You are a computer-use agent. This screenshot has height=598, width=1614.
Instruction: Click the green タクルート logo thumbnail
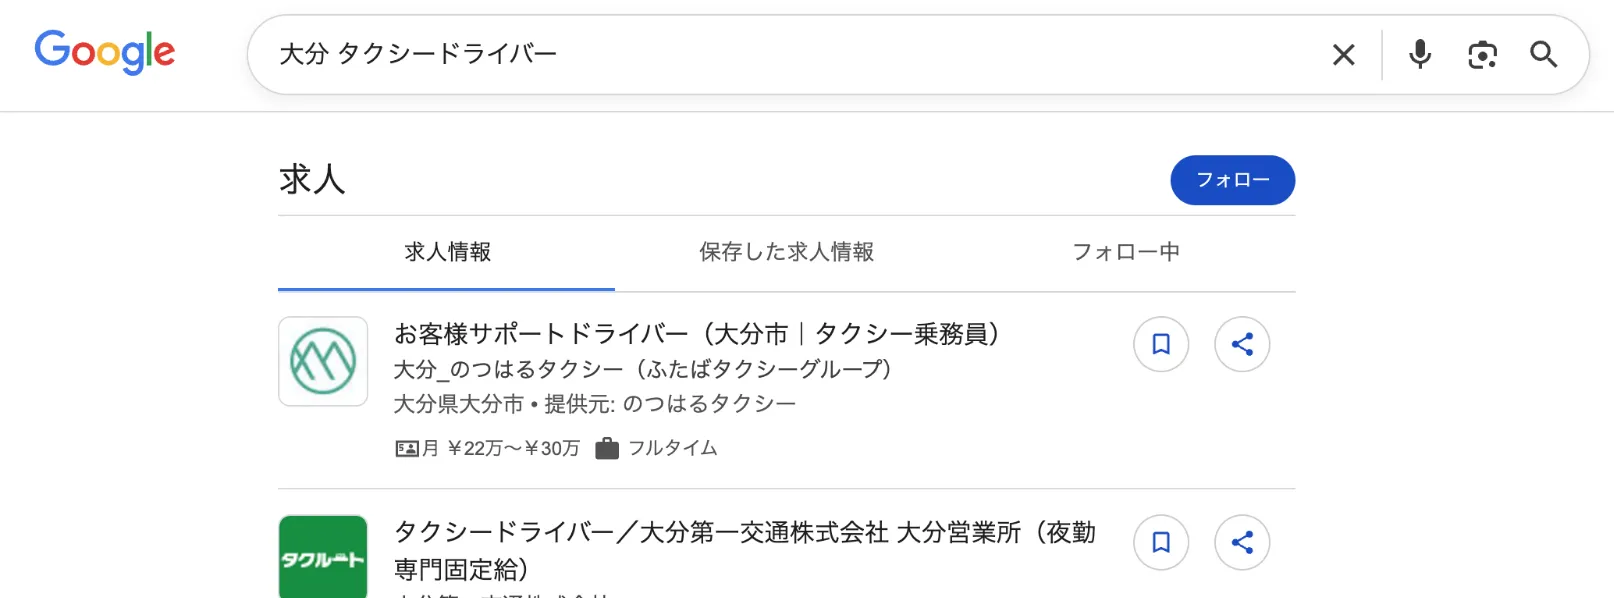(323, 557)
